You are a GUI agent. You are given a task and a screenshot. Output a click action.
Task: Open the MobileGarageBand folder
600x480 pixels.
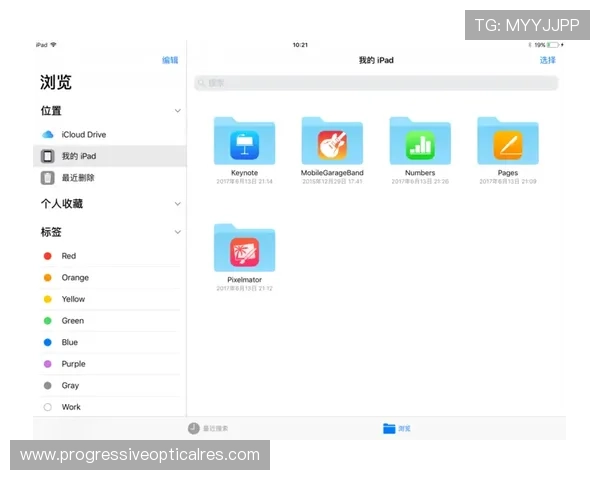point(332,143)
